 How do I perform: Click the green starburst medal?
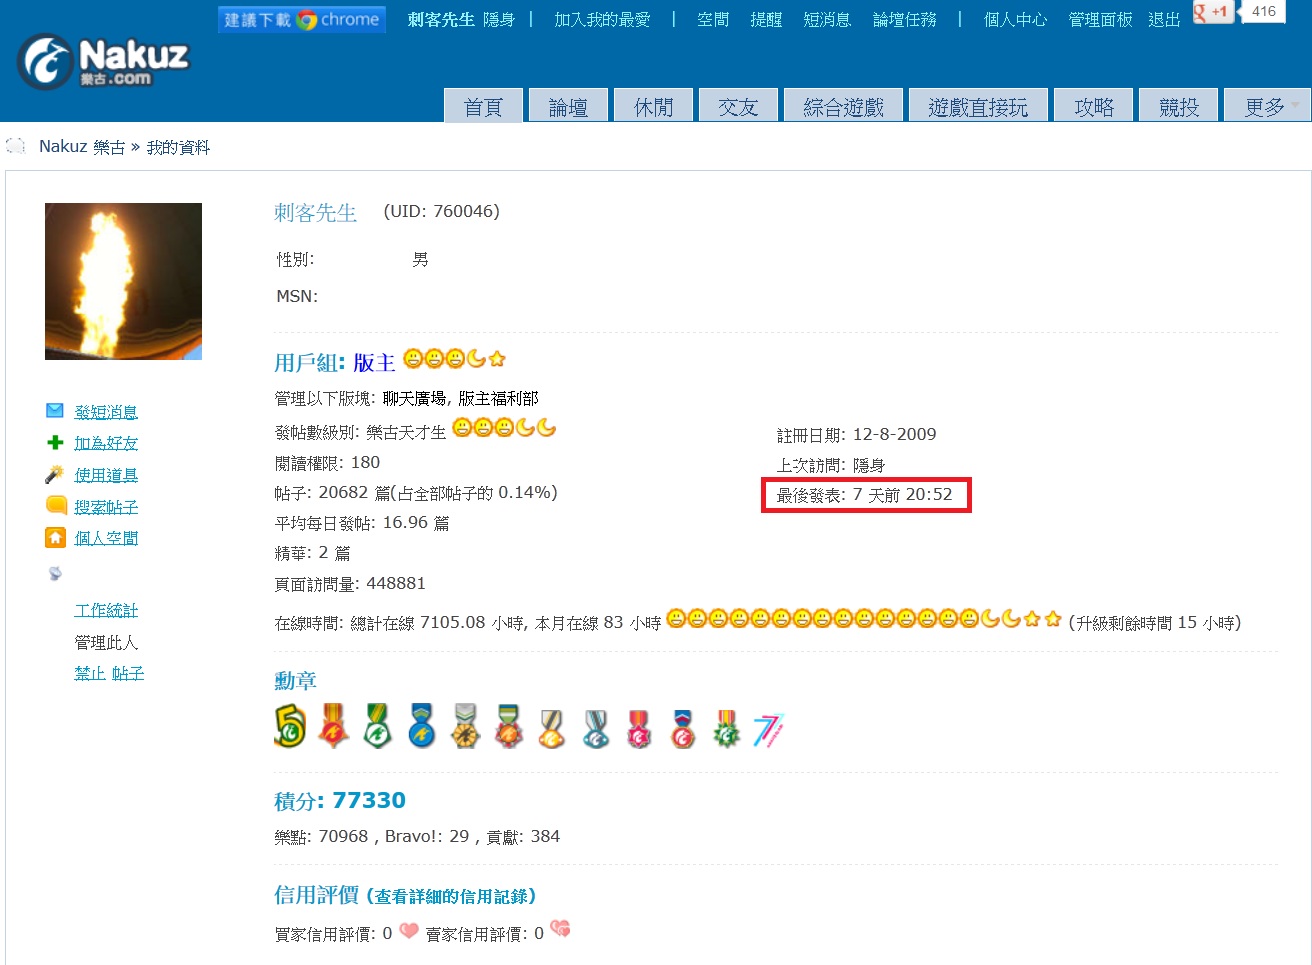727,728
